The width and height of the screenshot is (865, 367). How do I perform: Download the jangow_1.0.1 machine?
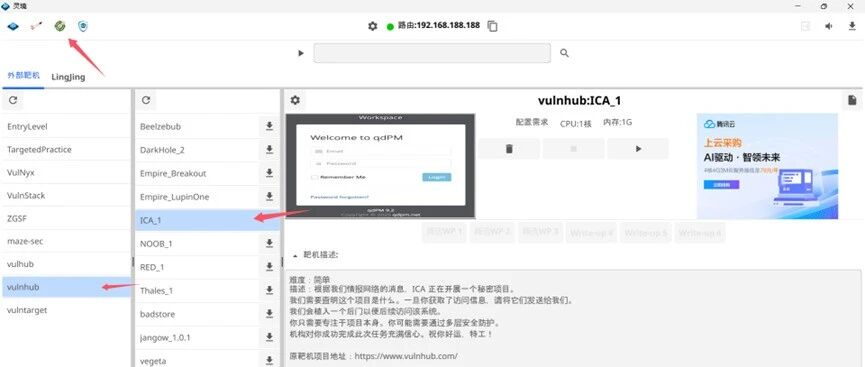269,337
